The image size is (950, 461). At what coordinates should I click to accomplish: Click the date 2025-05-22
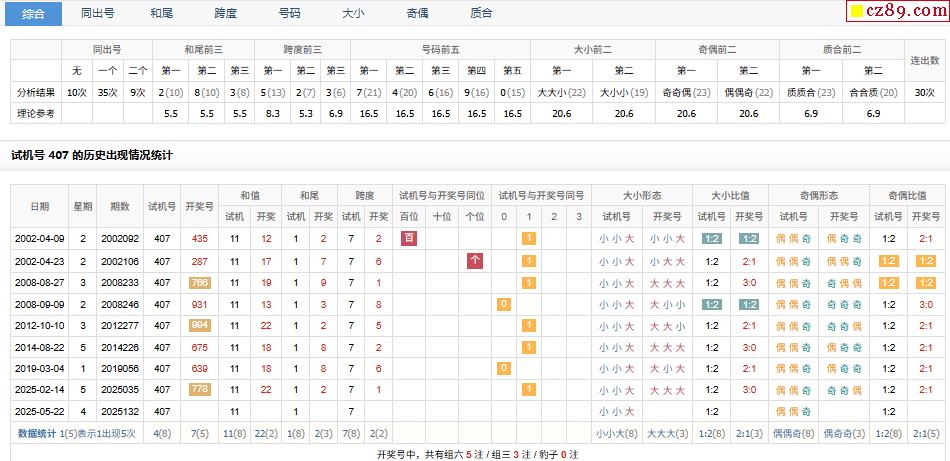[39, 412]
